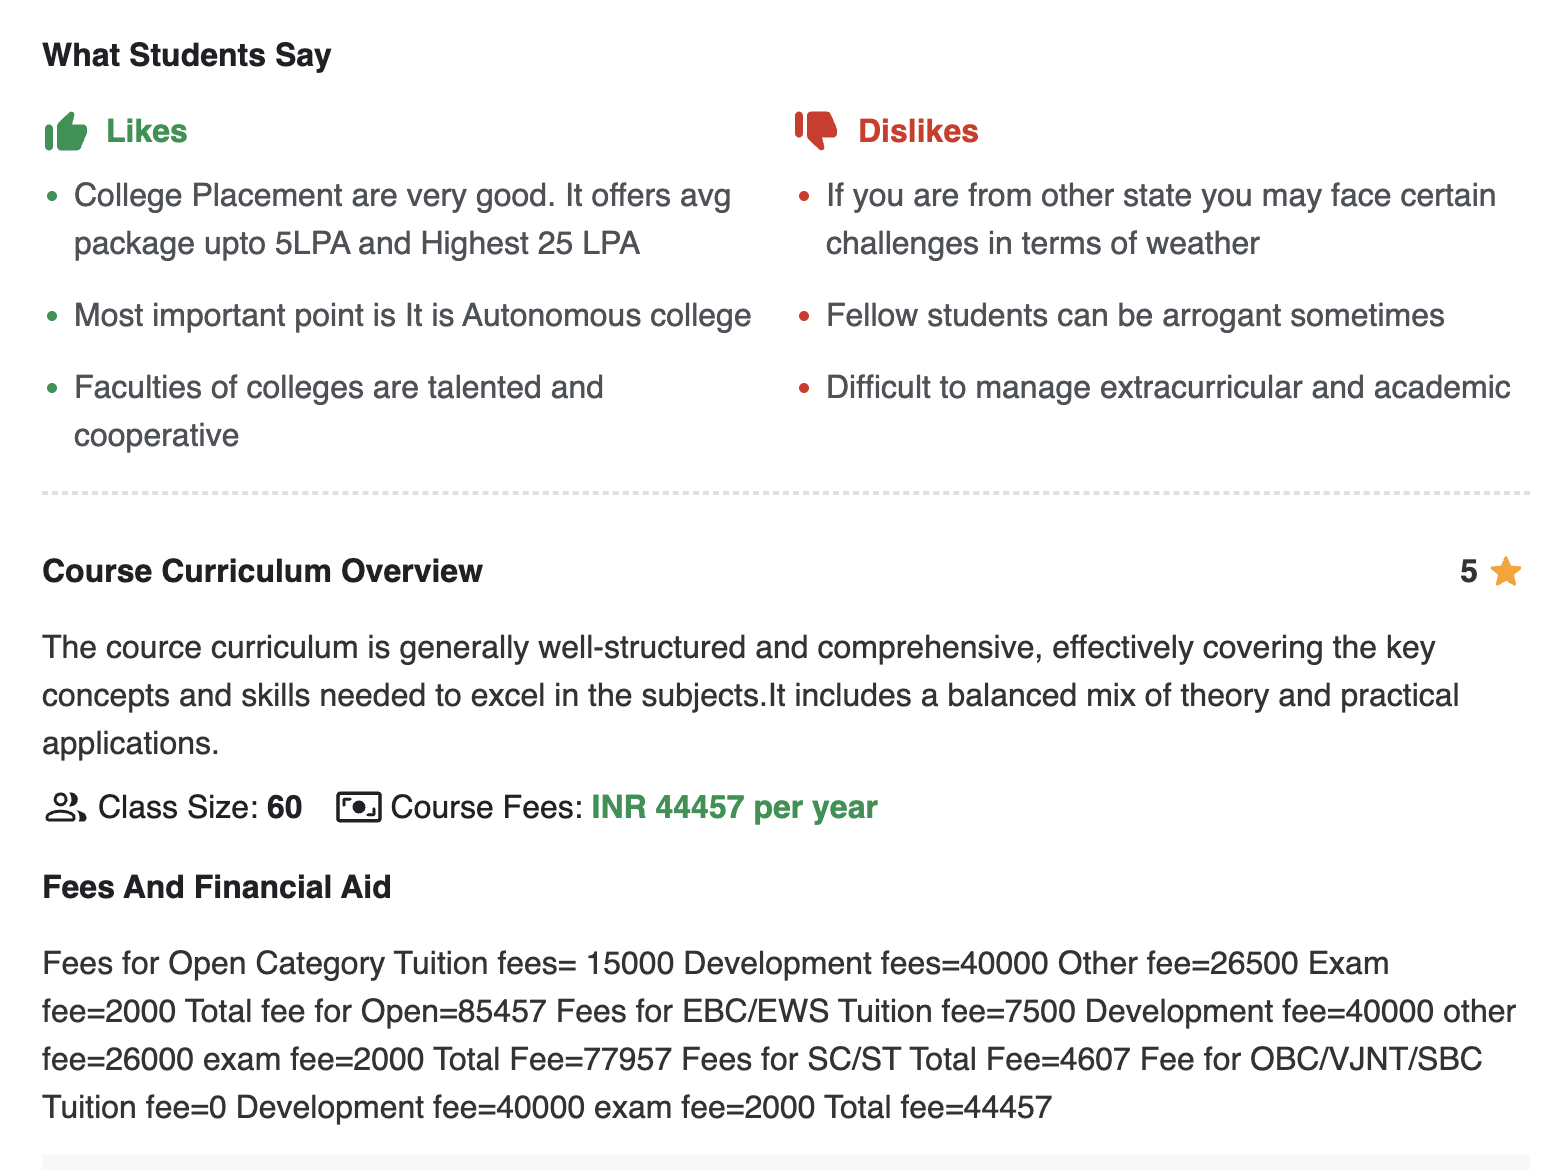Image resolution: width=1544 pixels, height=1170 pixels.
Task: Click the extracurricular and academic dislike item
Action: pyautogui.click(x=1167, y=387)
